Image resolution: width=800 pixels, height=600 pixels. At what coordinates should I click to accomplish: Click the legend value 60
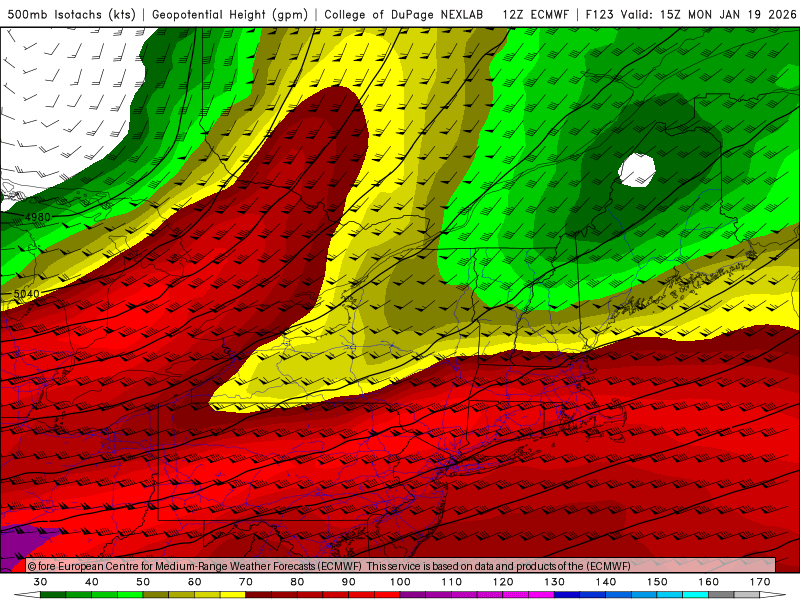coord(194,582)
